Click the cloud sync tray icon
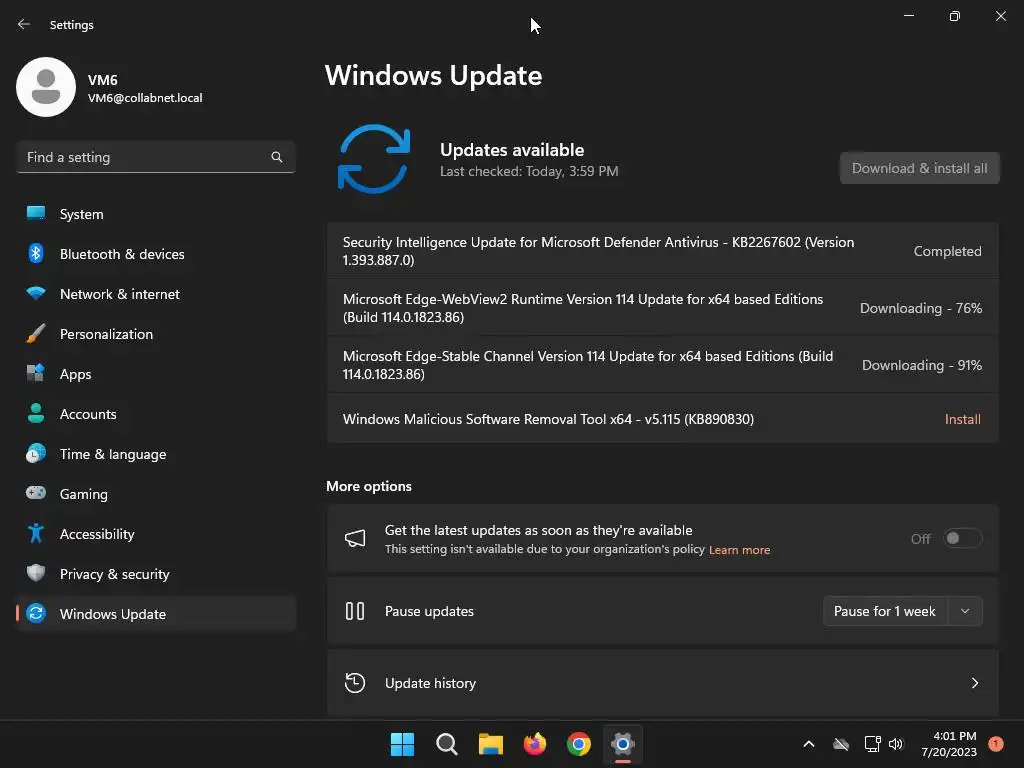The height and width of the screenshot is (768, 1024). pyautogui.click(x=841, y=744)
